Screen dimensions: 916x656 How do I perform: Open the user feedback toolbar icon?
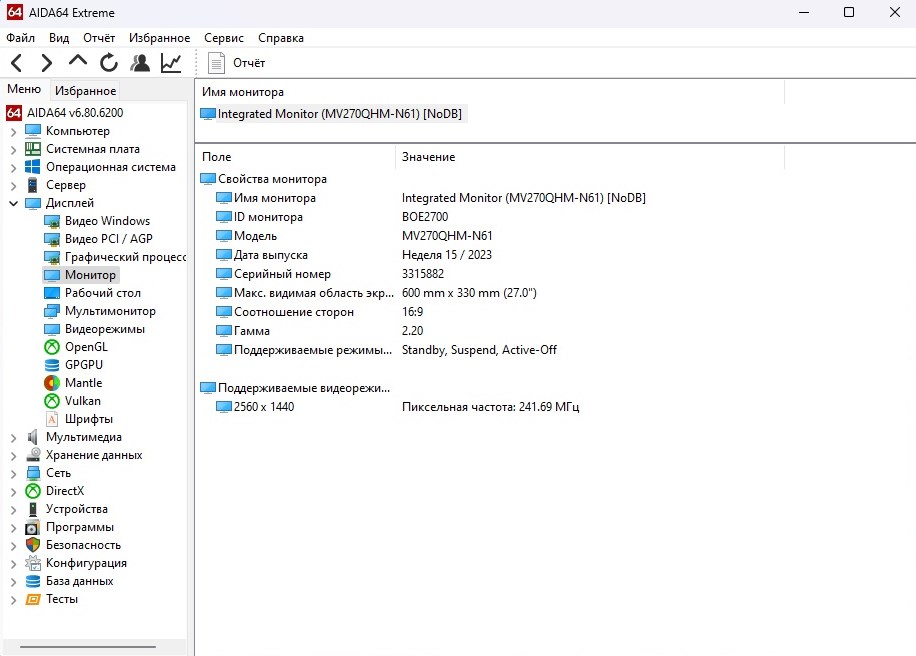tap(140, 63)
